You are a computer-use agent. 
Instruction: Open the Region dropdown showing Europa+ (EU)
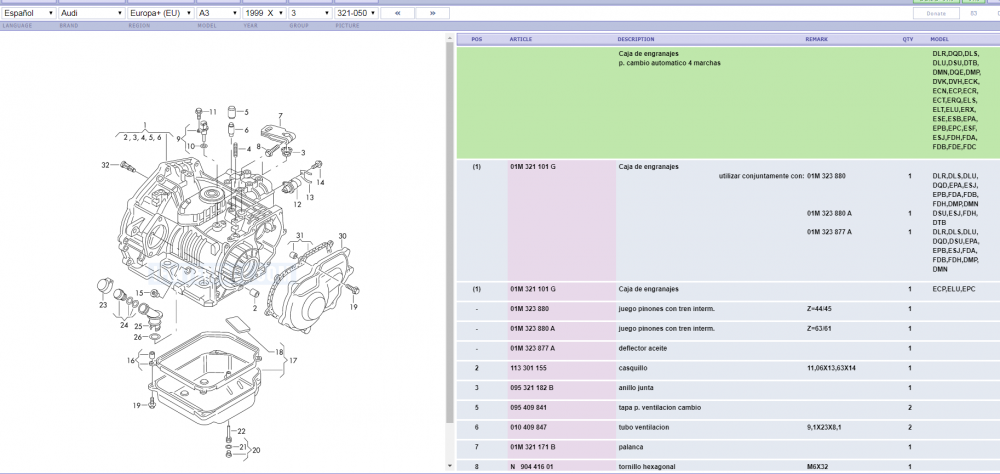click(x=161, y=13)
